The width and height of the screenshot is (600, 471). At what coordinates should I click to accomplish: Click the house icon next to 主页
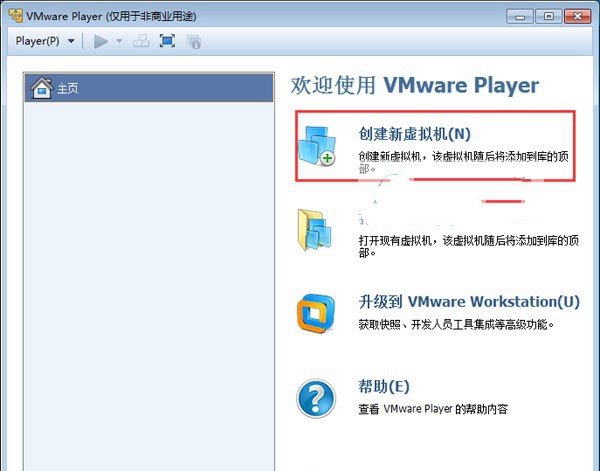(42, 88)
